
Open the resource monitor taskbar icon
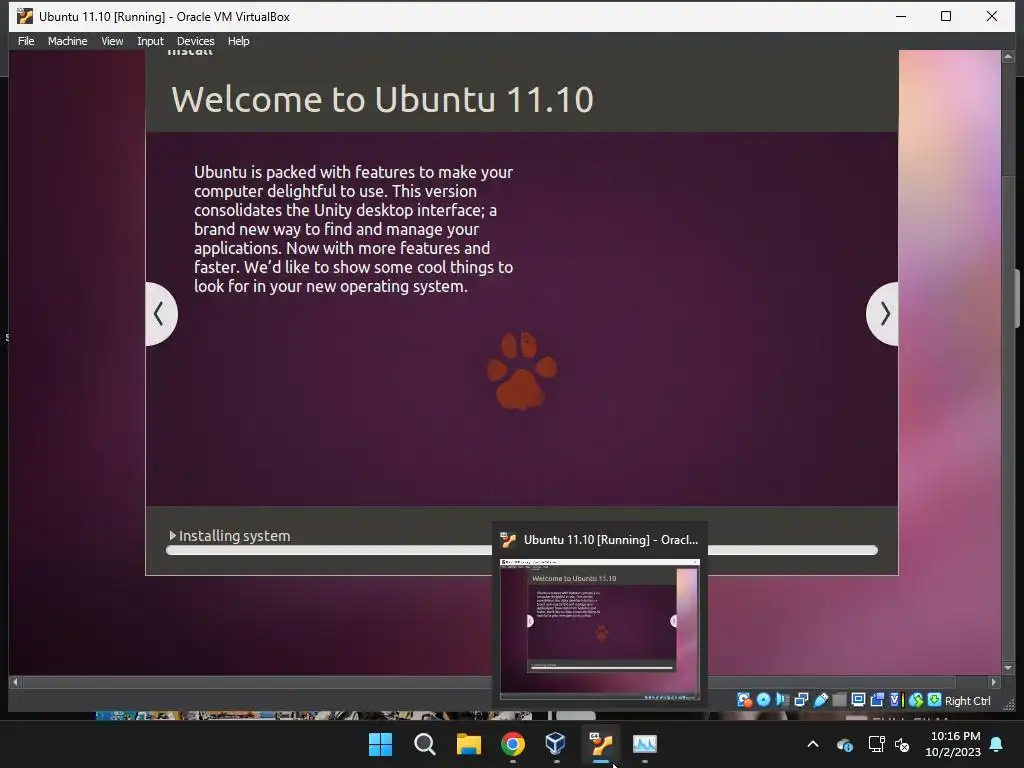(x=645, y=744)
